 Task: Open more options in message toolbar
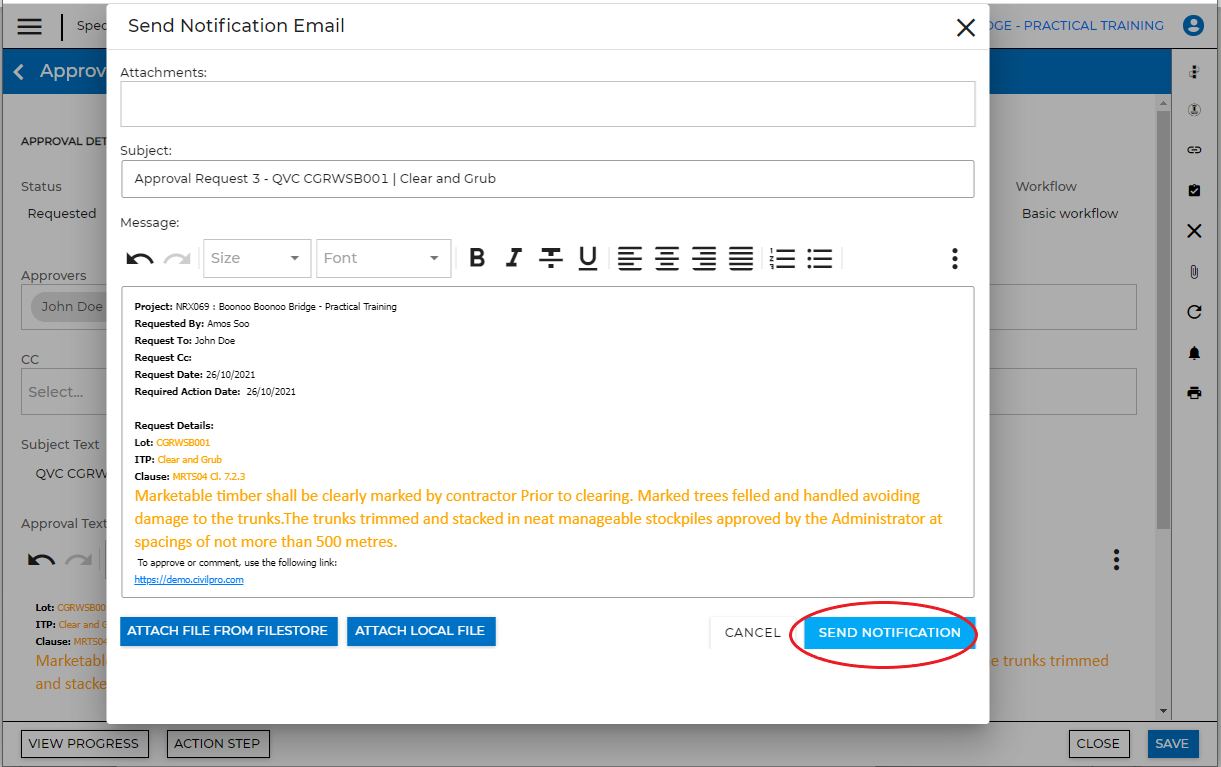tap(955, 259)
